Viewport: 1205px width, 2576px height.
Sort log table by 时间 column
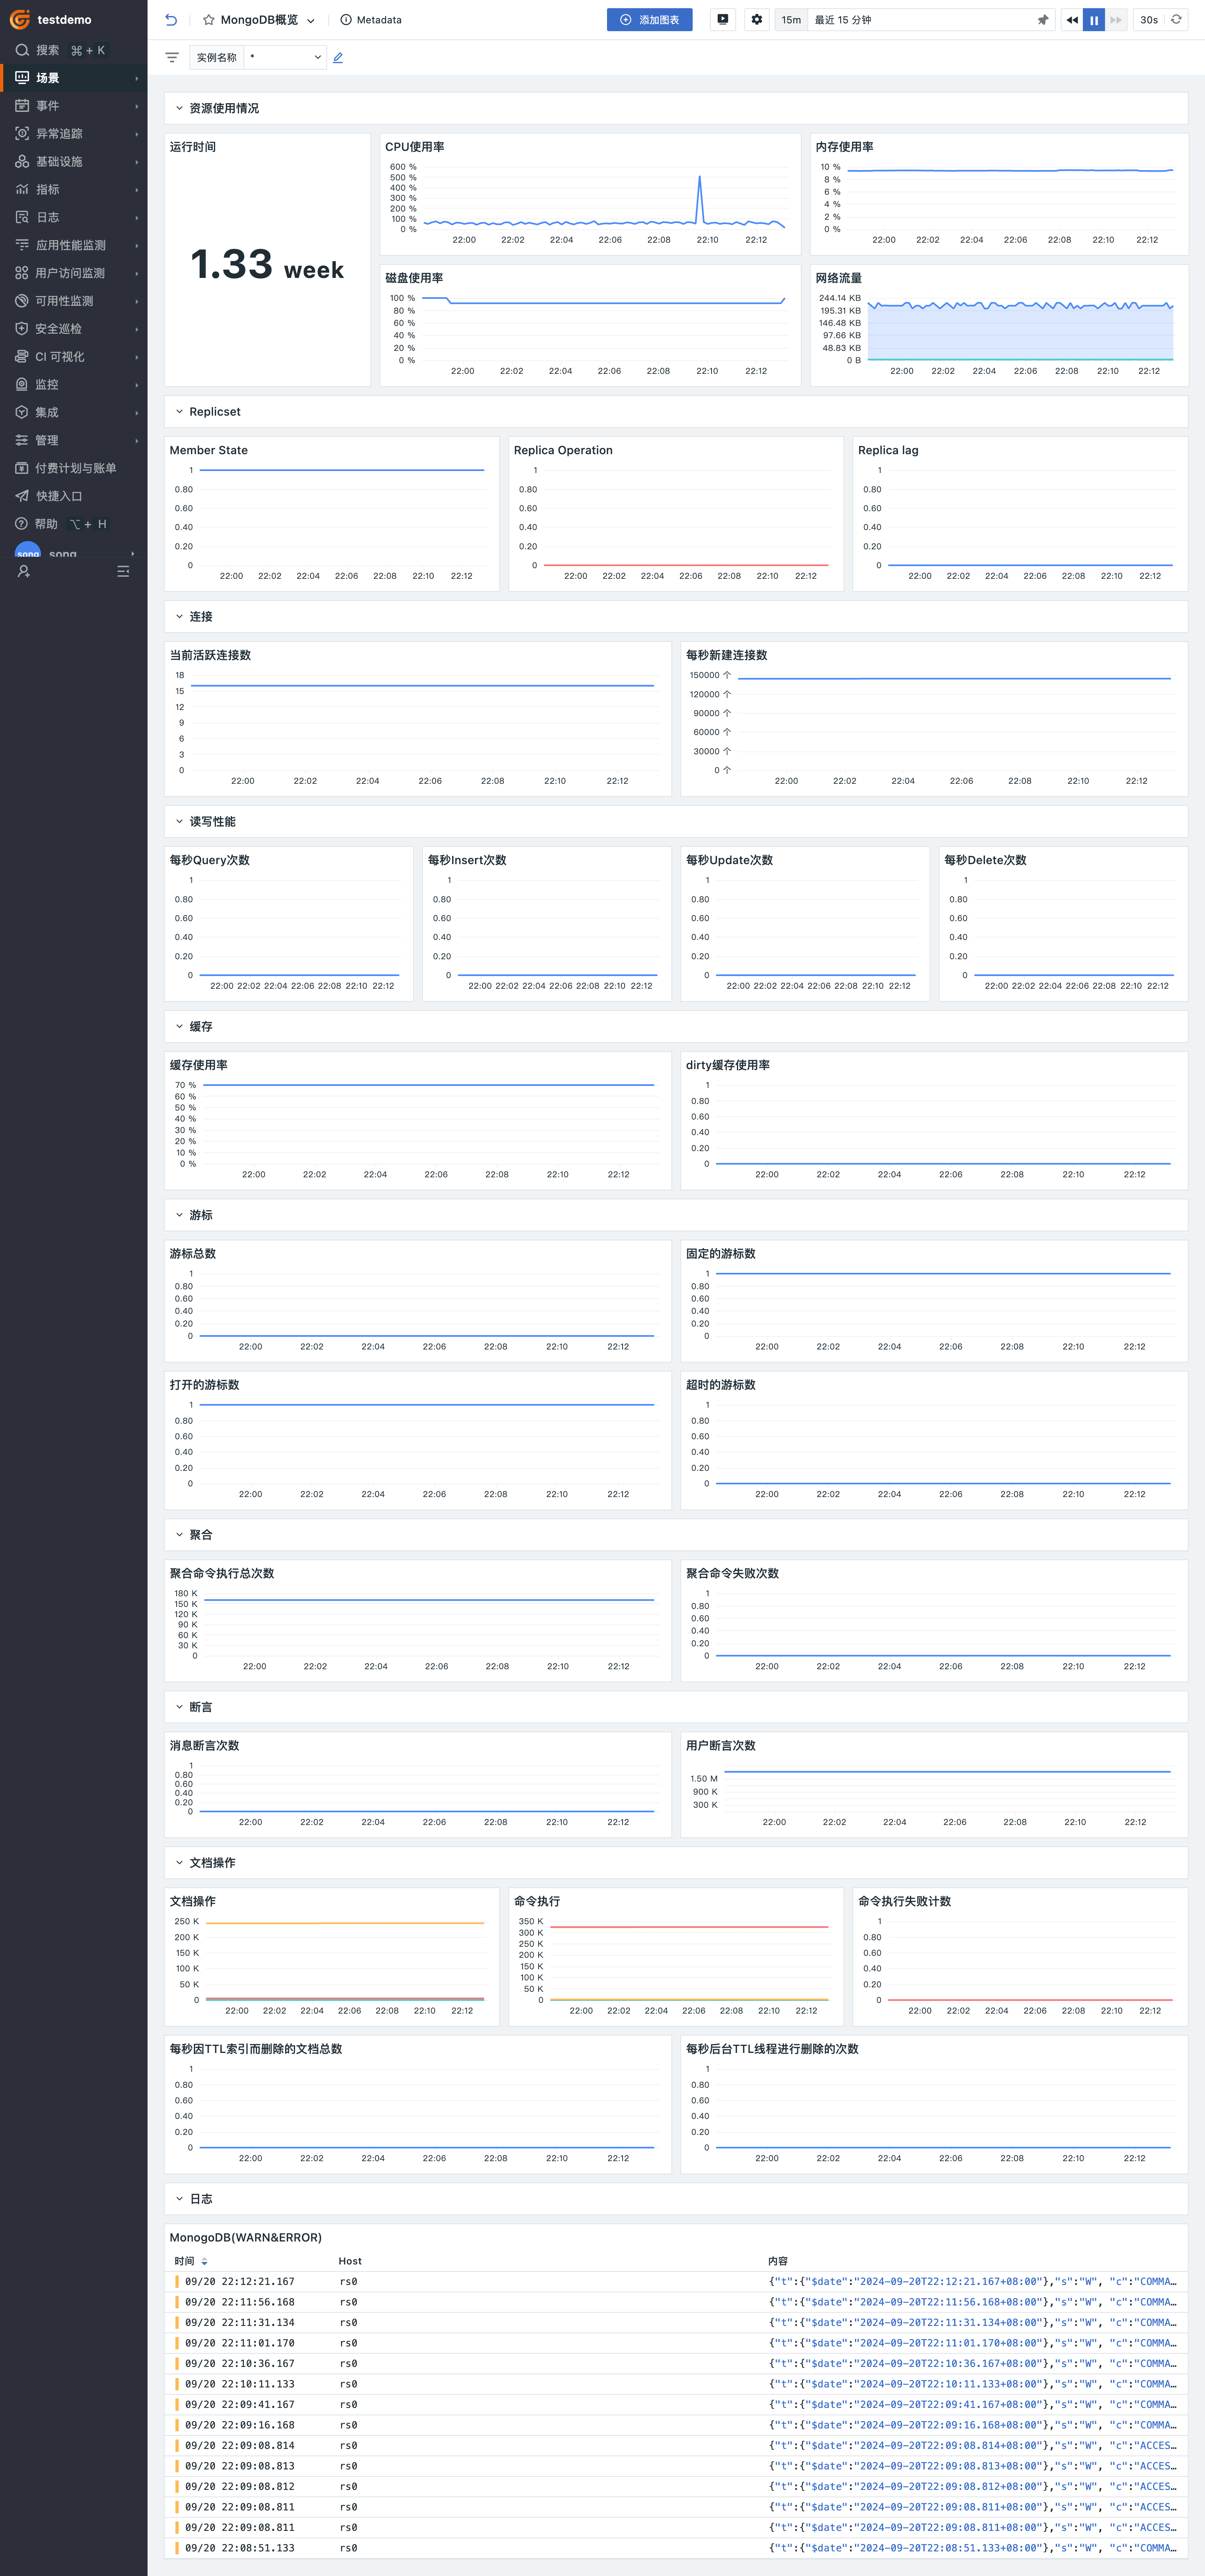204,2261
